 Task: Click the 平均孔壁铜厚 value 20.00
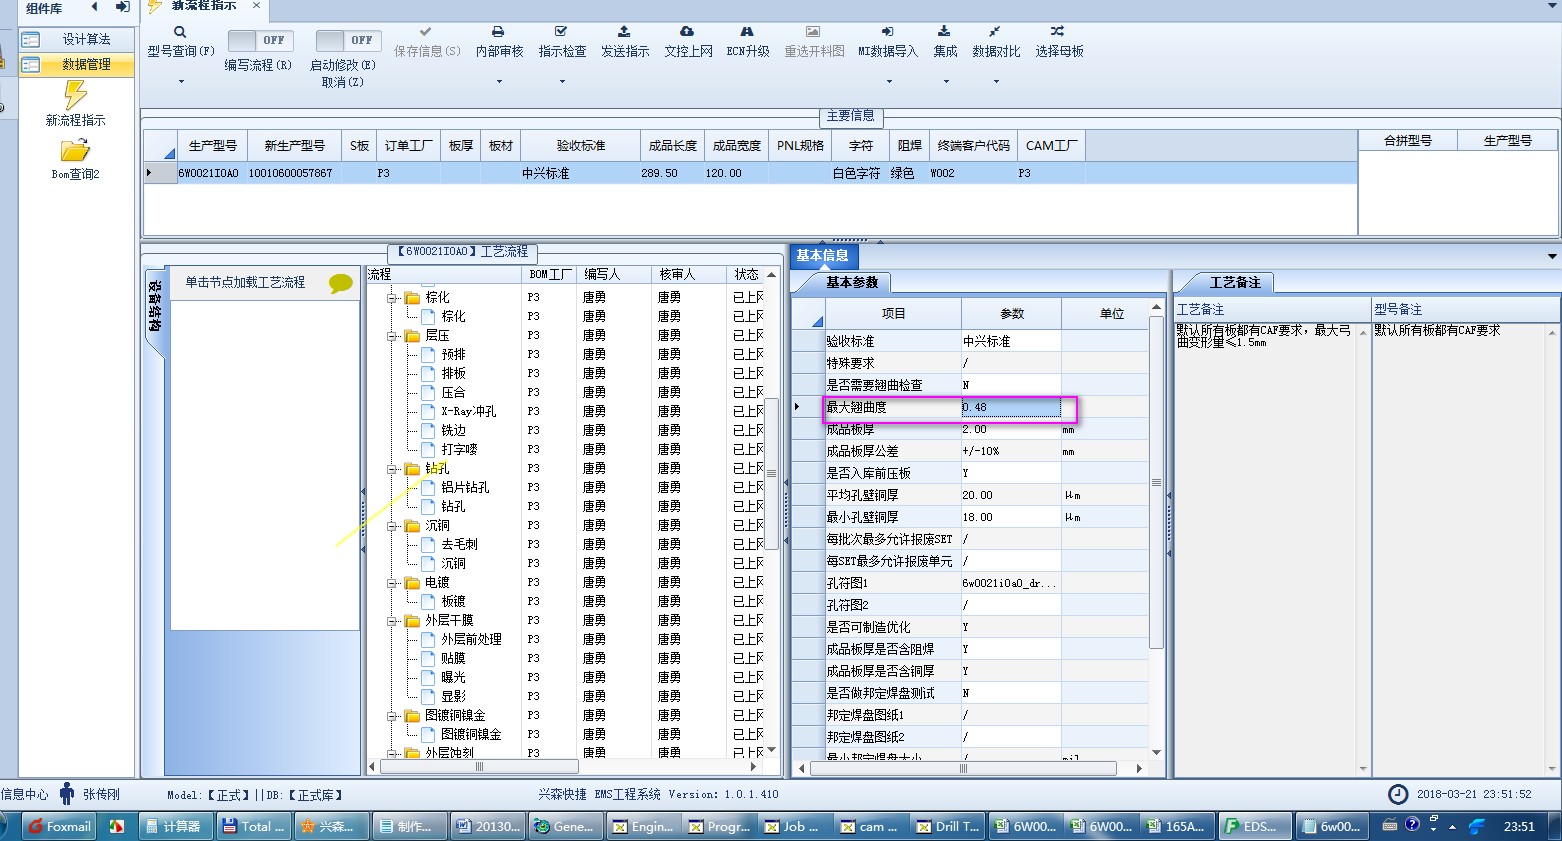pos(1011,495)
